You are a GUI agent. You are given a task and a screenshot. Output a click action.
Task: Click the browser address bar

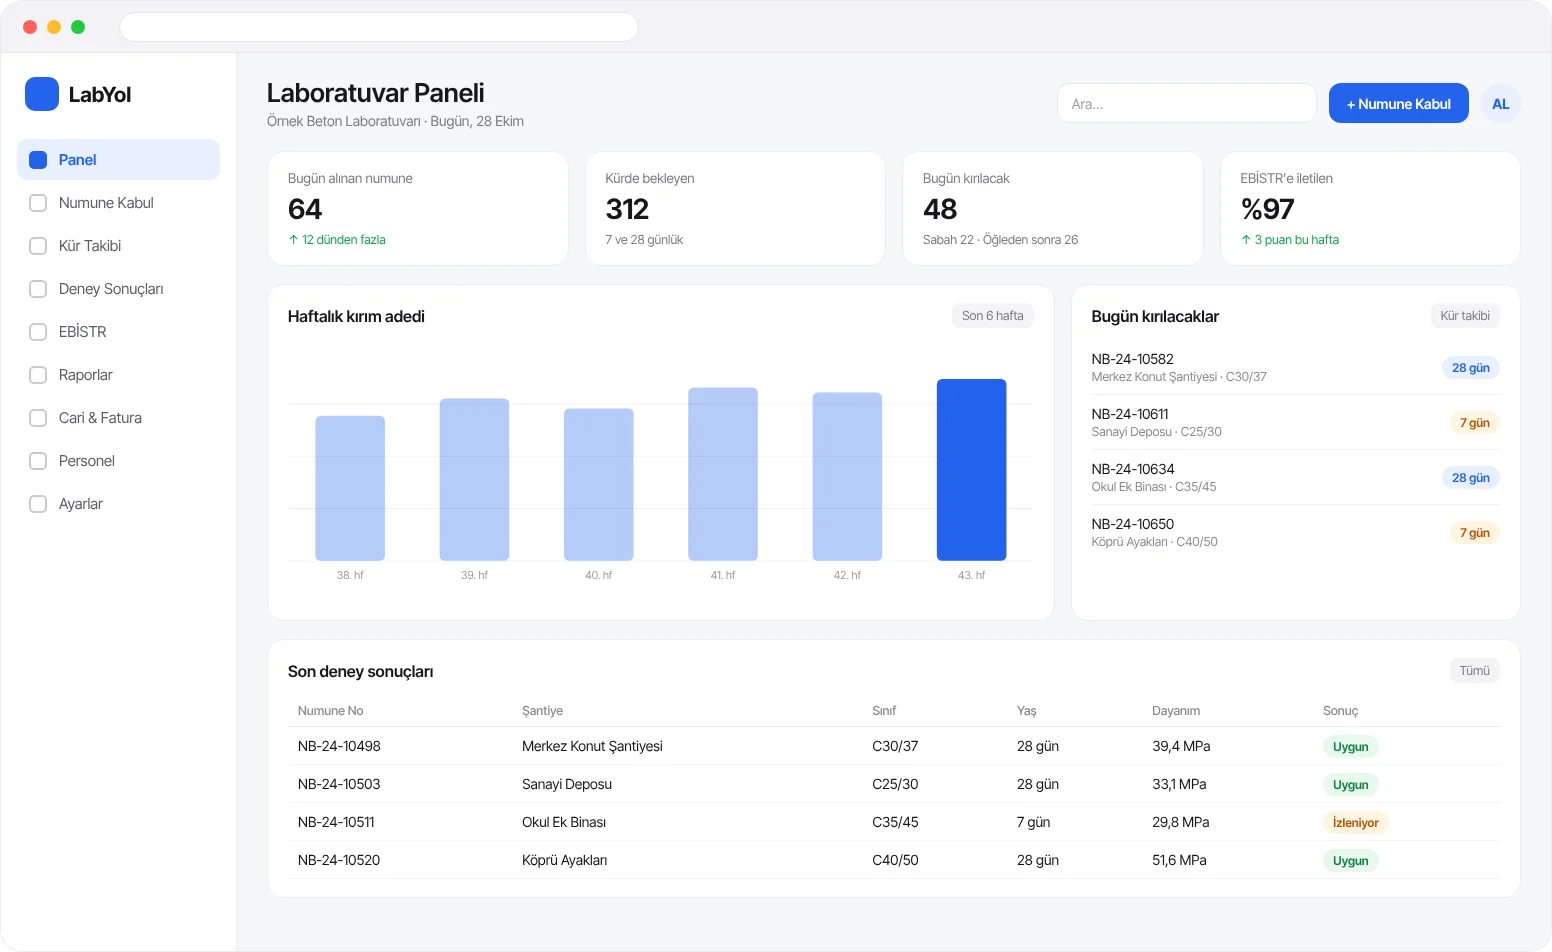pos(379,27)
